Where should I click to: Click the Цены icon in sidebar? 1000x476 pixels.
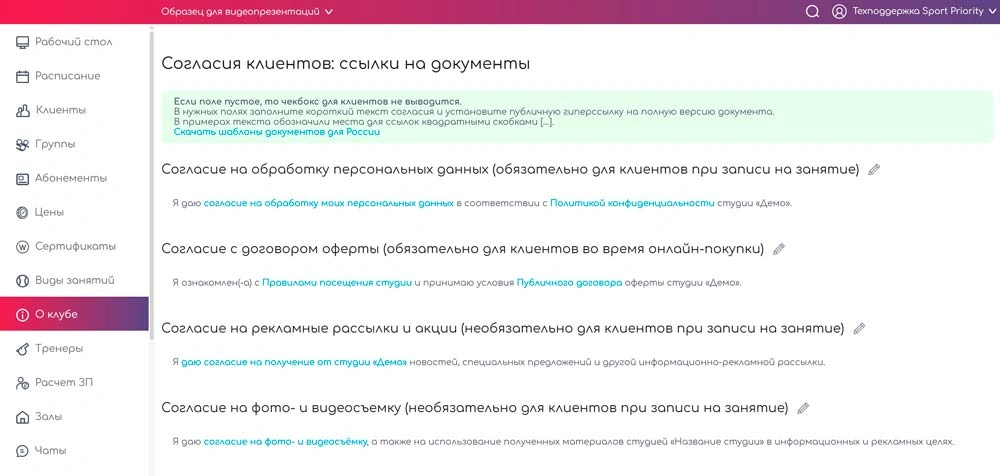(x=22, y=212)
